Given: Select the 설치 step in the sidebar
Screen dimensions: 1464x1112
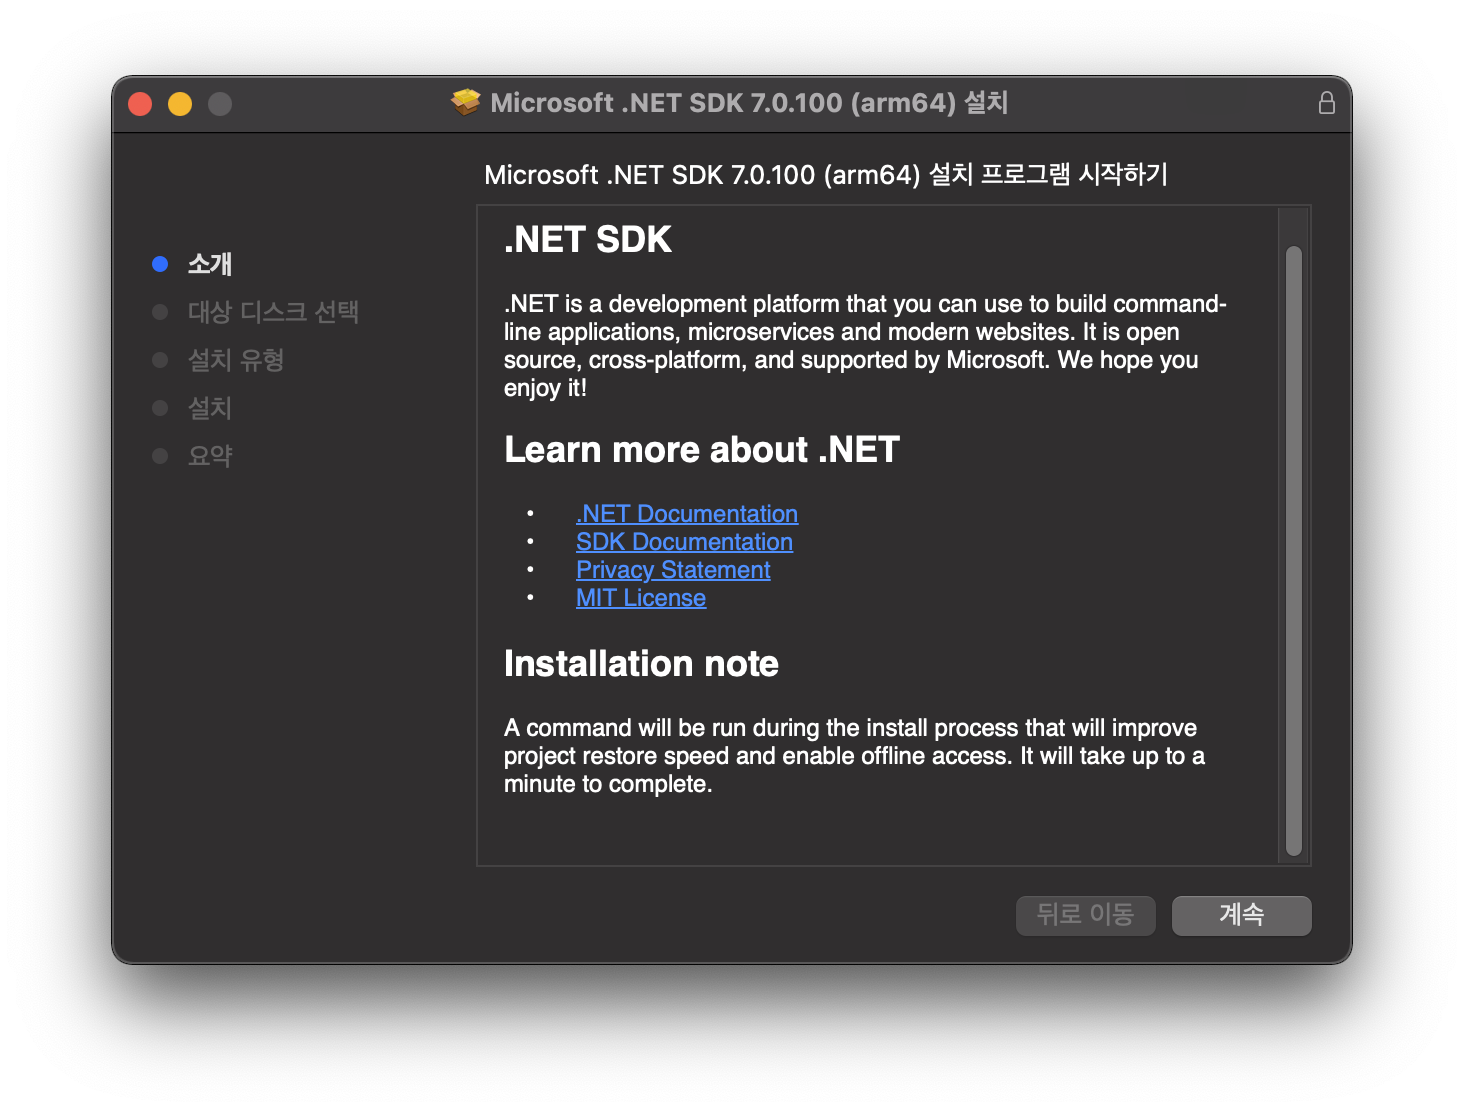Looking at the screenshot, I should [210, 408].
